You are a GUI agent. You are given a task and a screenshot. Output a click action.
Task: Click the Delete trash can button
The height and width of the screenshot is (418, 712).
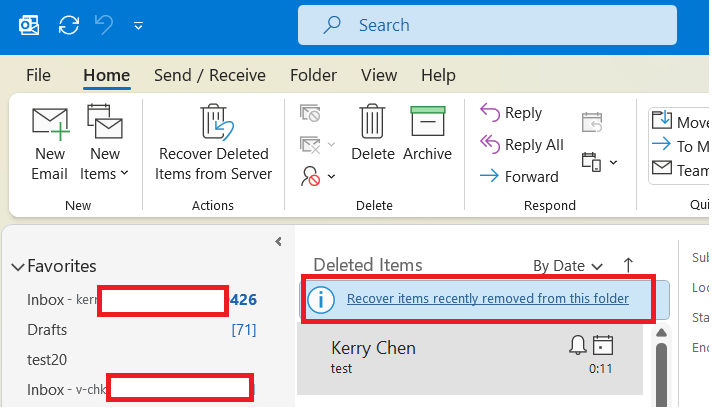(373, 133)
